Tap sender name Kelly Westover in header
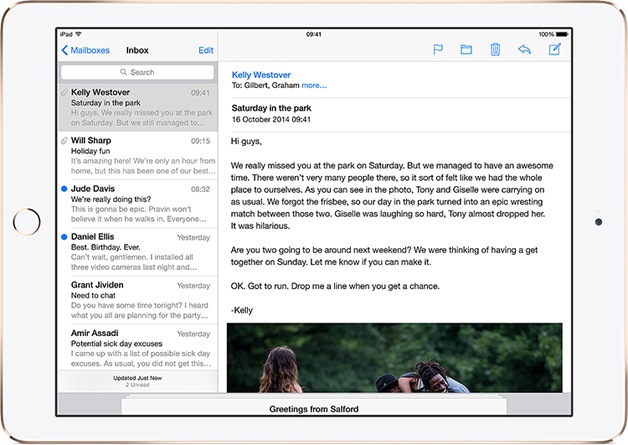Viewport: 628px width, 445px height. click(261, 75)
